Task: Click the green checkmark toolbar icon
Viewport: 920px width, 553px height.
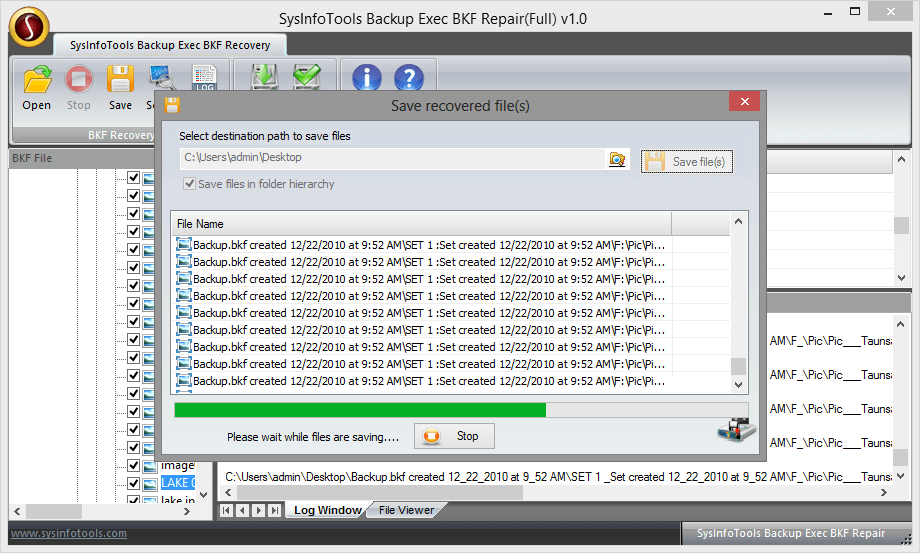Action: coord(307,77)
